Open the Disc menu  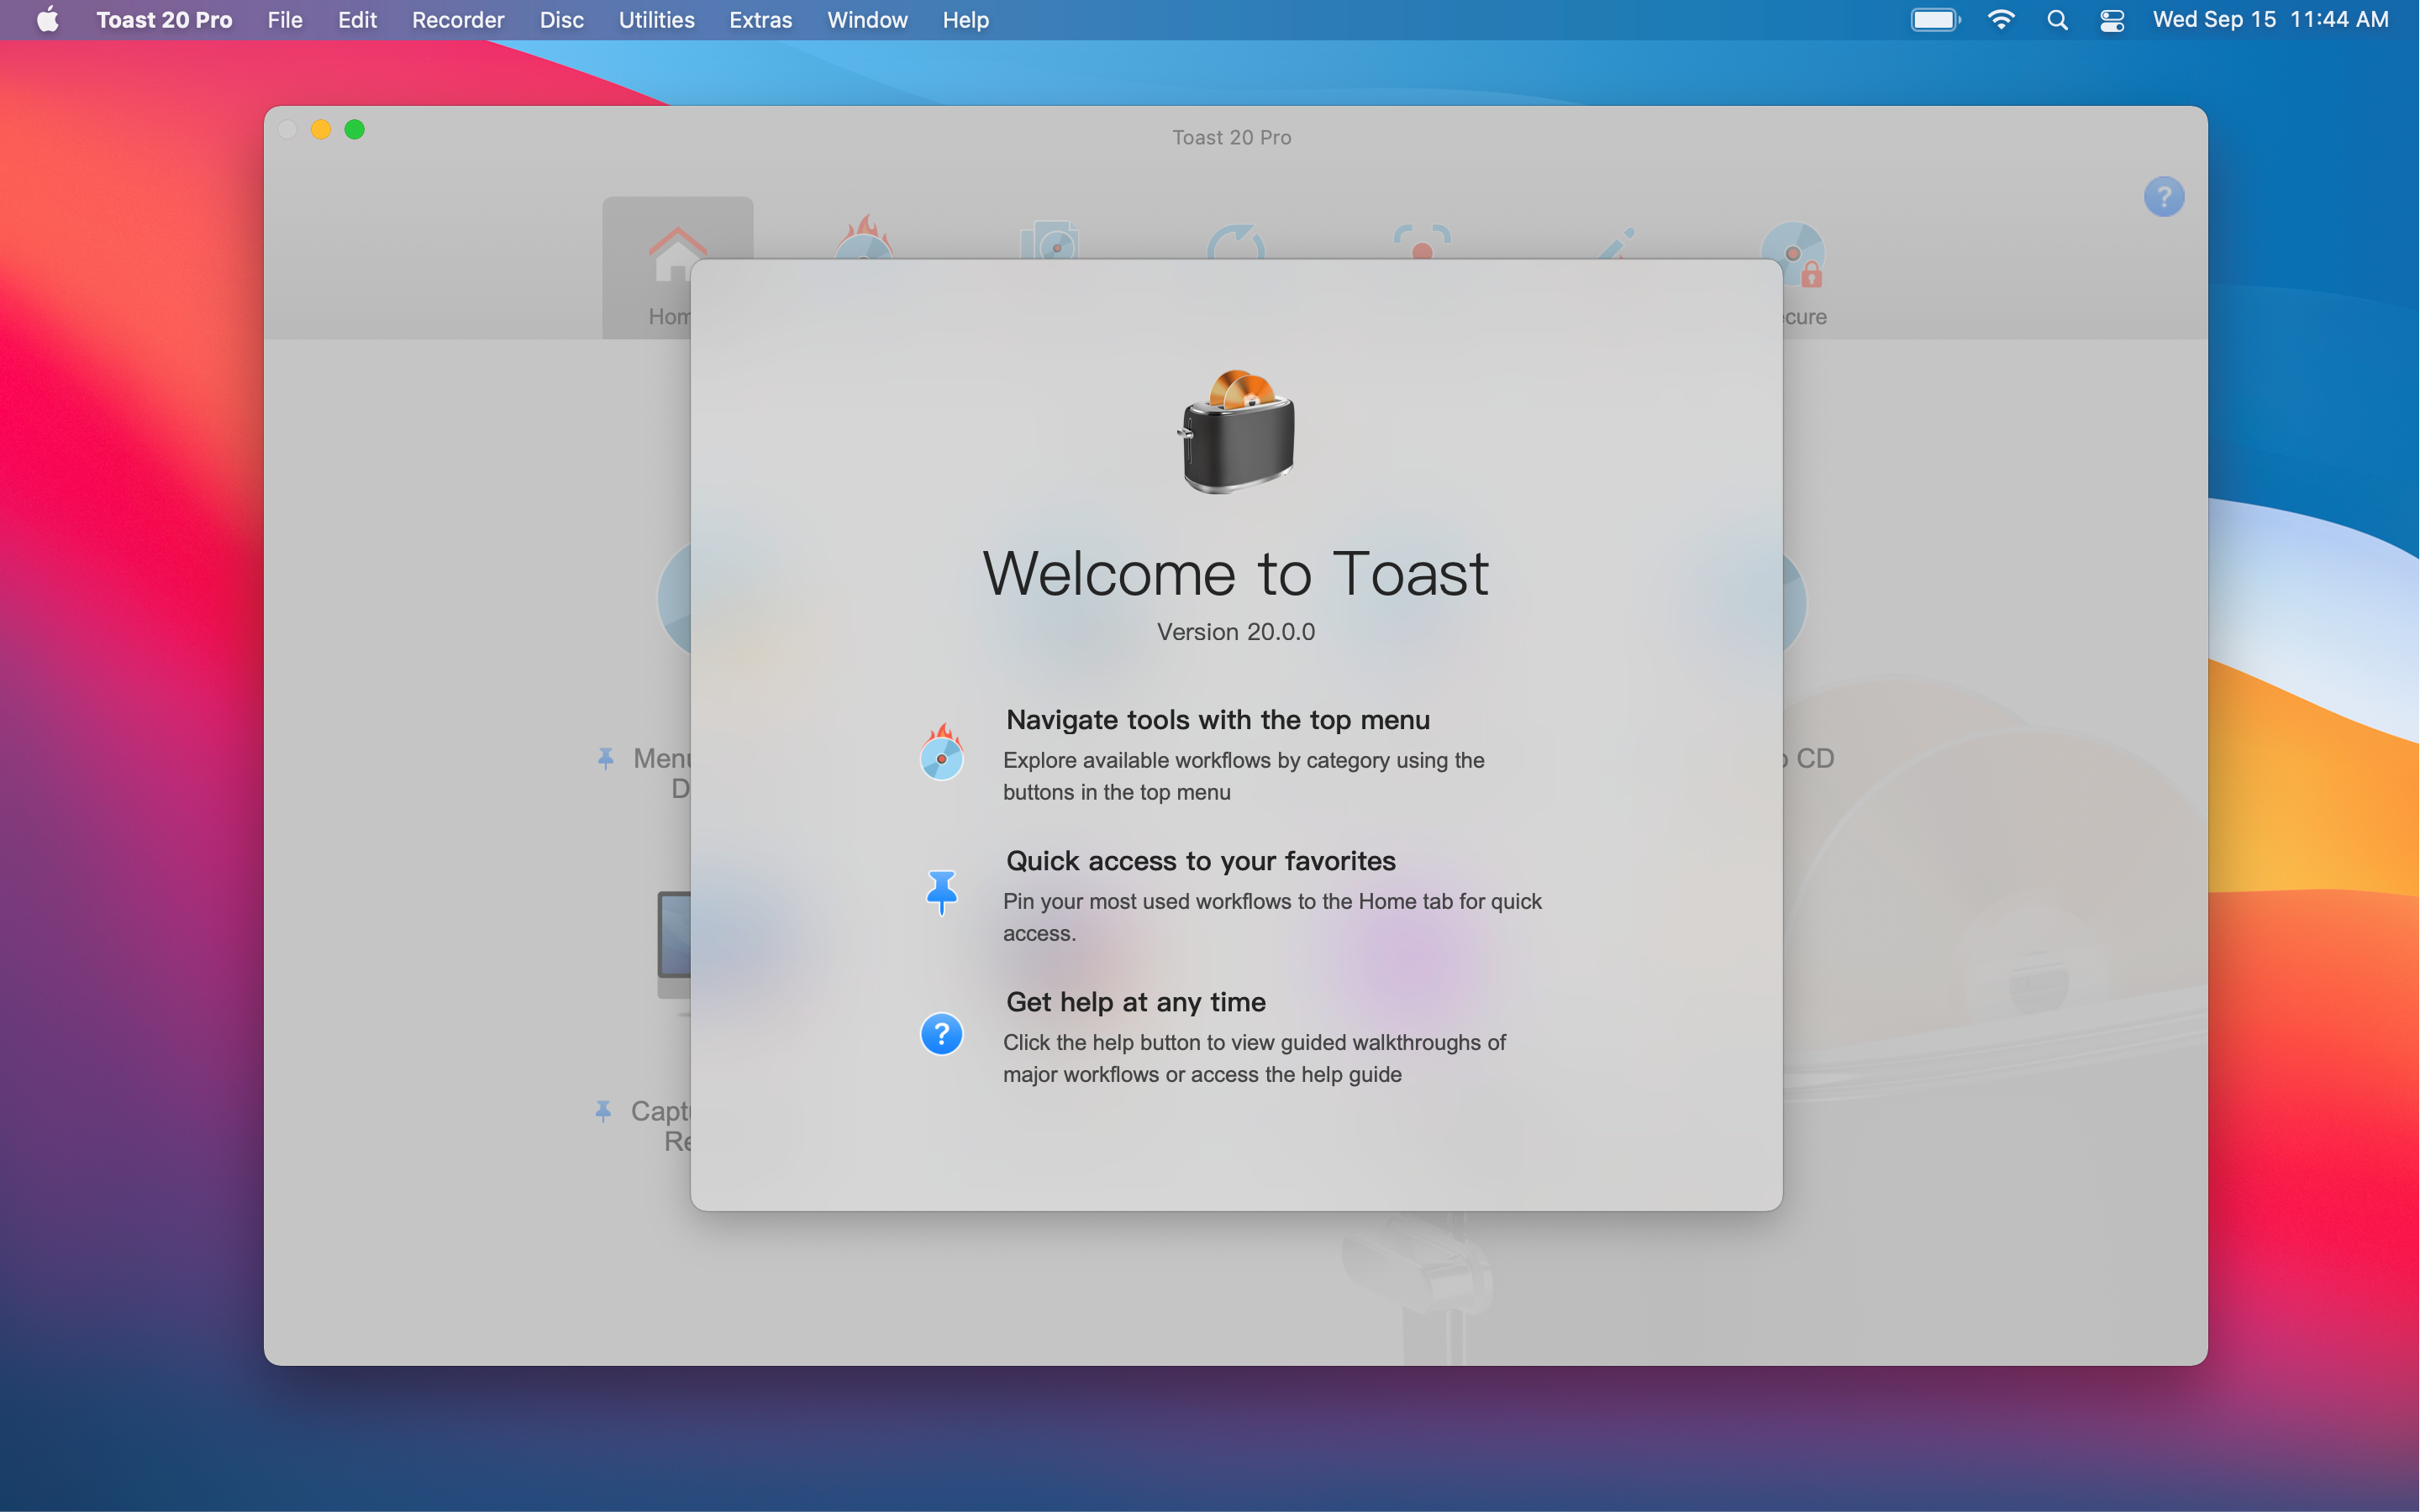tap(561, 20)
